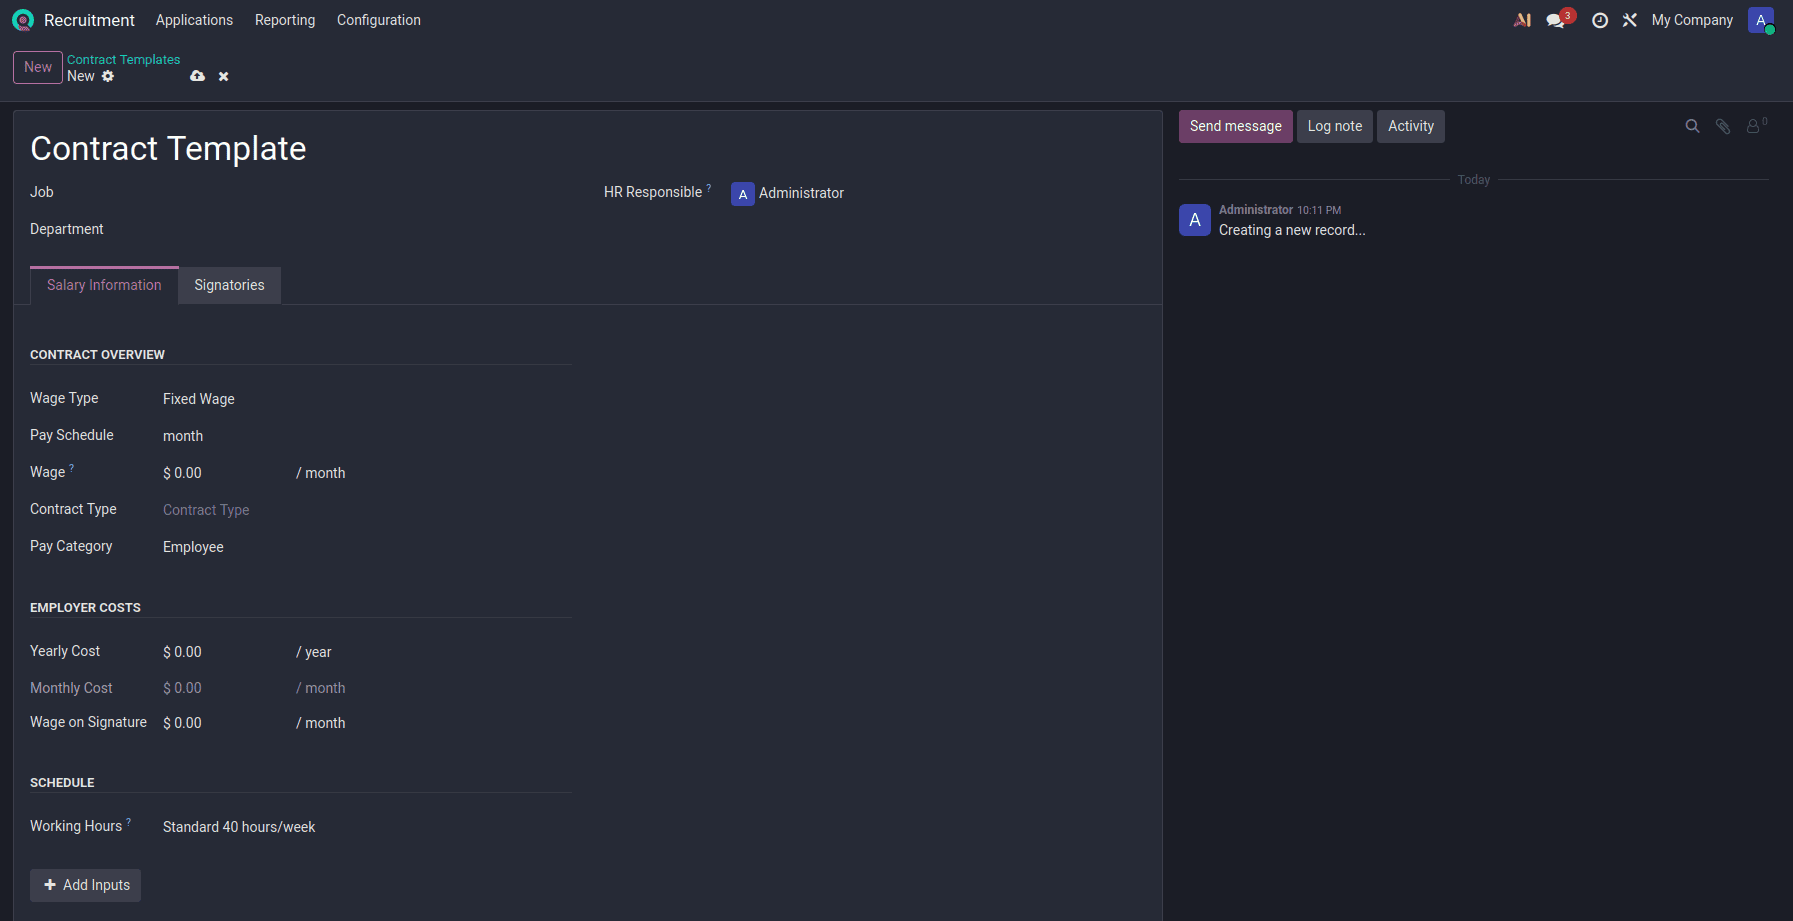
Task: Attach files with the paperclip icon
Action: (1723, 126)
